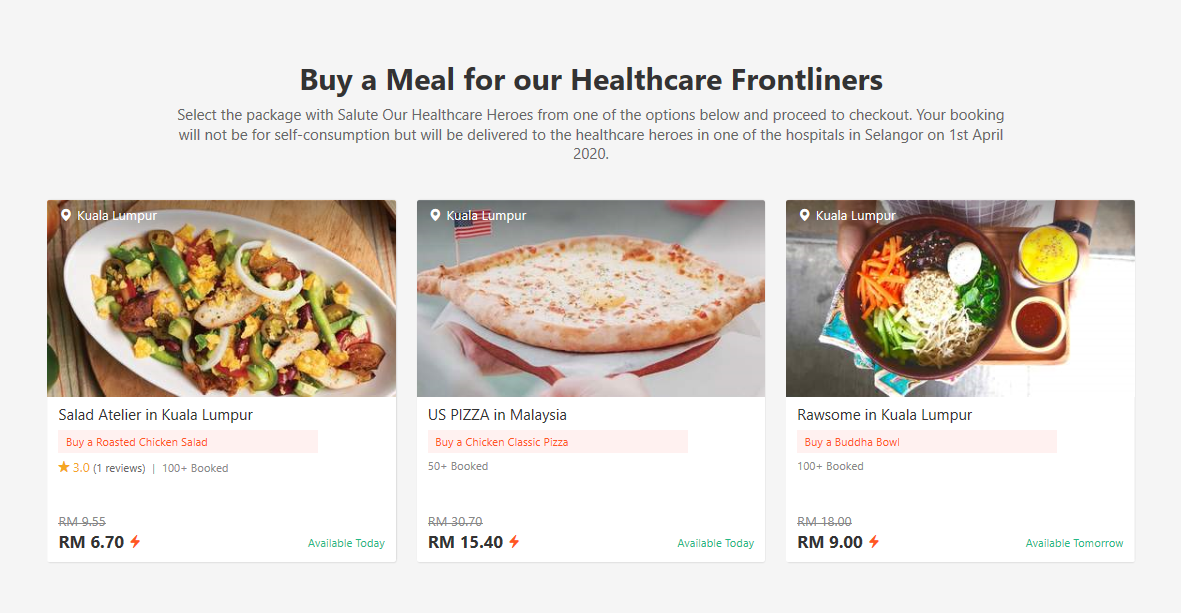
Task: Click location pin icon on US PIZZA card
Action: (x=435, y=215)
